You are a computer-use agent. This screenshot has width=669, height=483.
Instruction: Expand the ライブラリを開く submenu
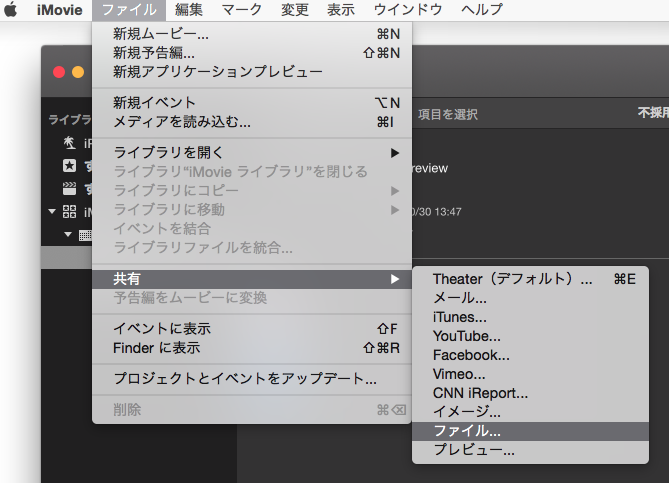pos(252,153)
